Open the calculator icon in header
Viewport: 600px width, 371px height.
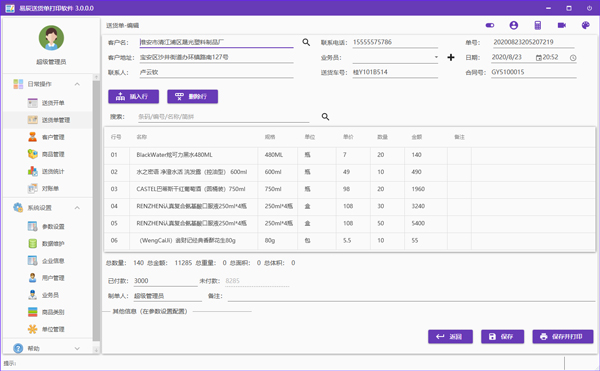(538, 25)
